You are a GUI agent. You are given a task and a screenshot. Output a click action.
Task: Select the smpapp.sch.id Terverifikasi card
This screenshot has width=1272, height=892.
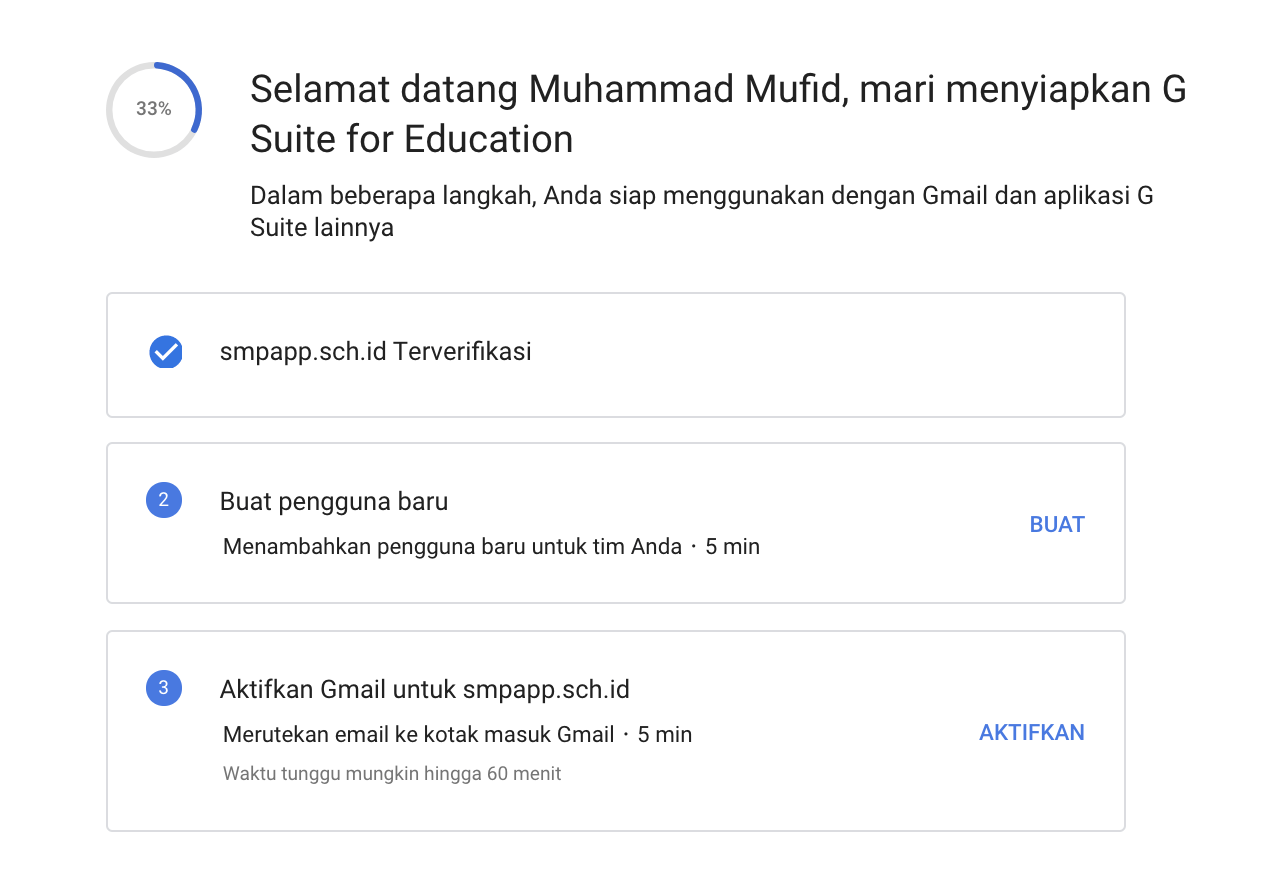(x=615, y=354)
